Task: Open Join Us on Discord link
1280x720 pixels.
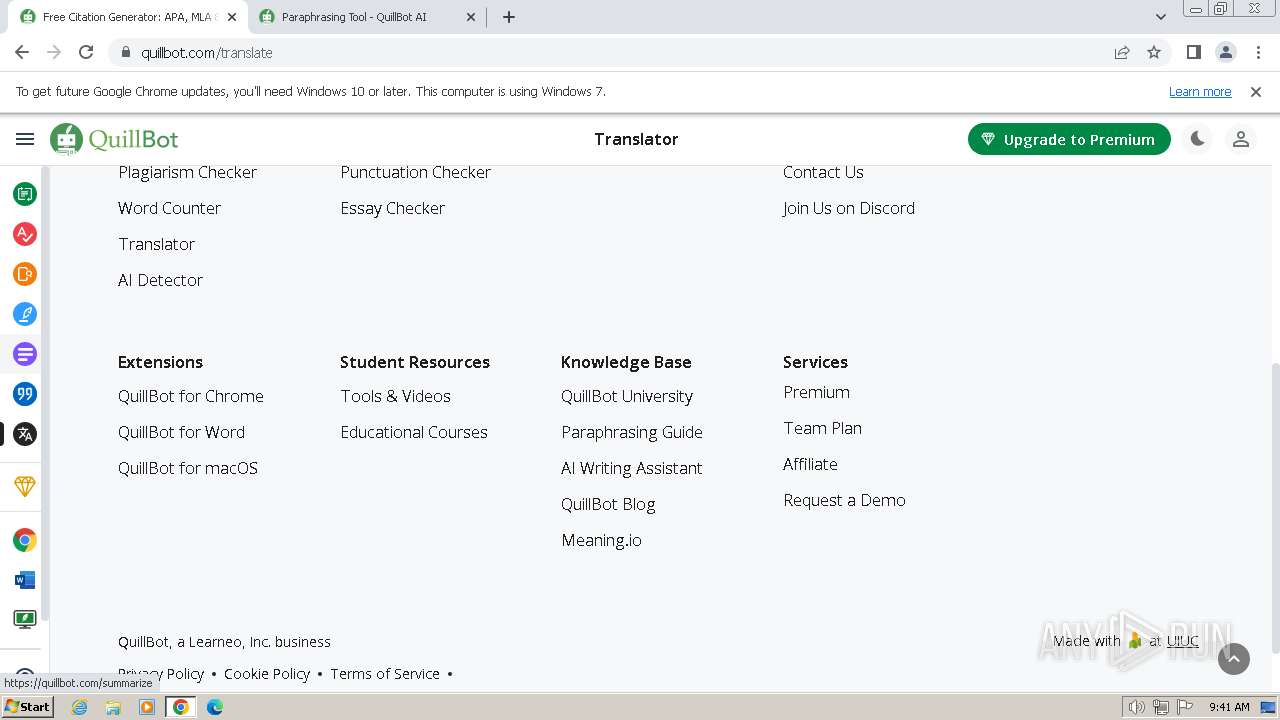Action: (849, 208)
